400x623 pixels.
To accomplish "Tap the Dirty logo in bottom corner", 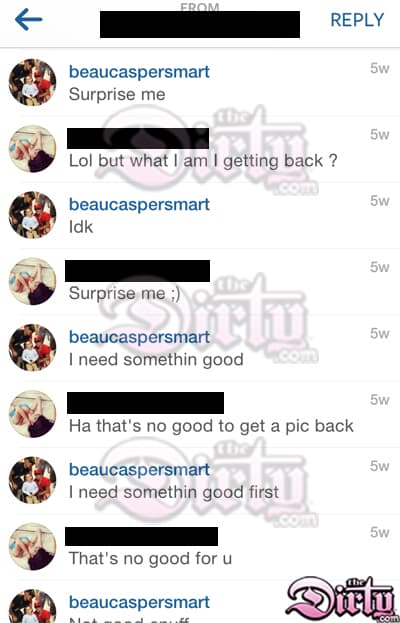I will pos(342,600).
